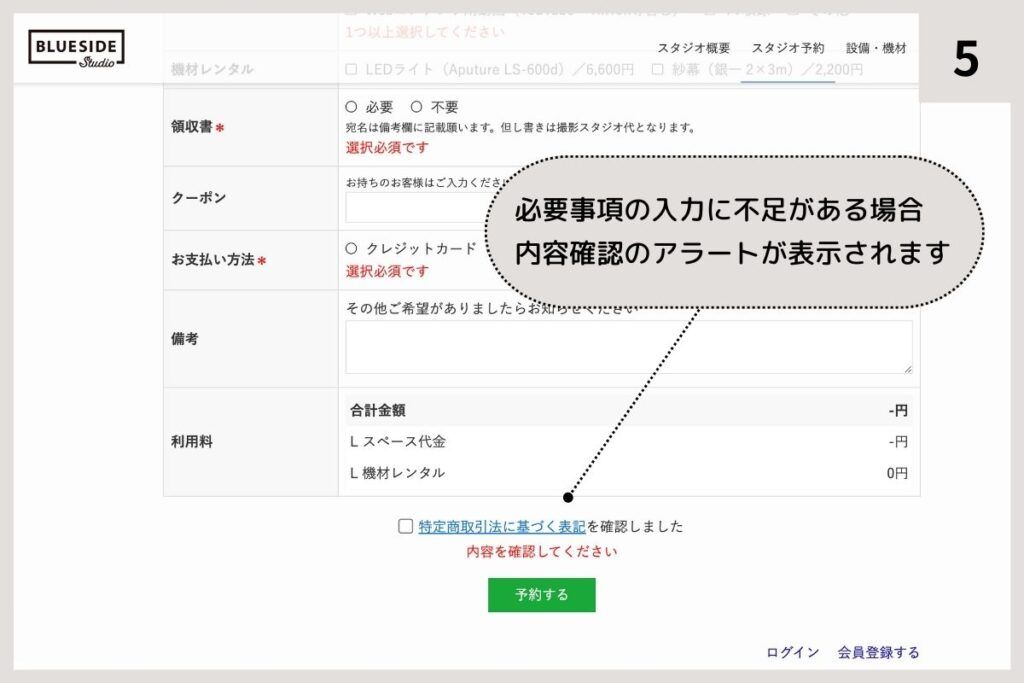1024x683 pixels.
Task: Open the スタジオ予約 menu item
Action: (788, 48)
